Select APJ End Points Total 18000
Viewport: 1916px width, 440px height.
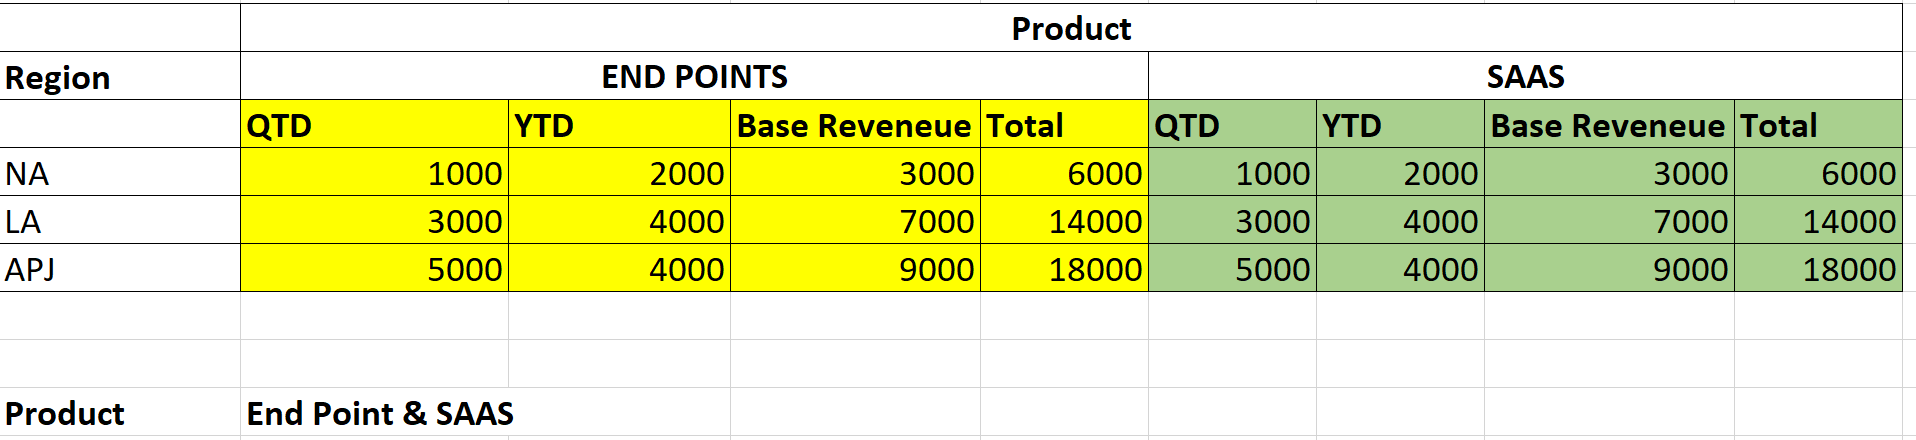(x=1064, y=268)
